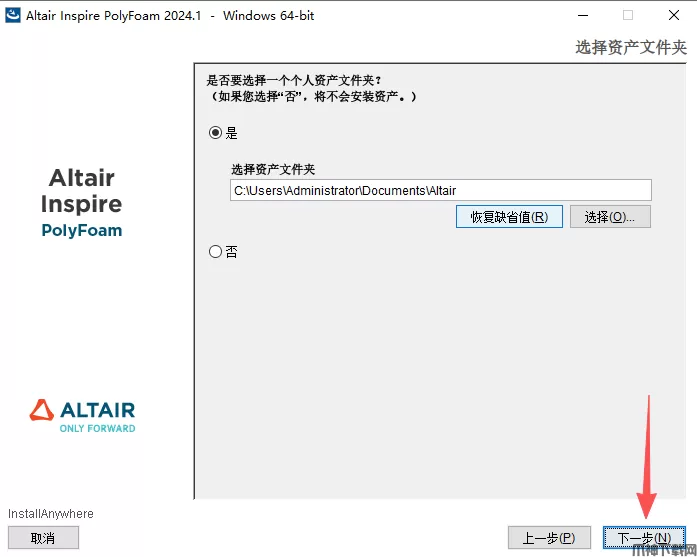The image size is (697, 557).
Task: Cancel installation with 取消 button
Action: pos(44,538)
